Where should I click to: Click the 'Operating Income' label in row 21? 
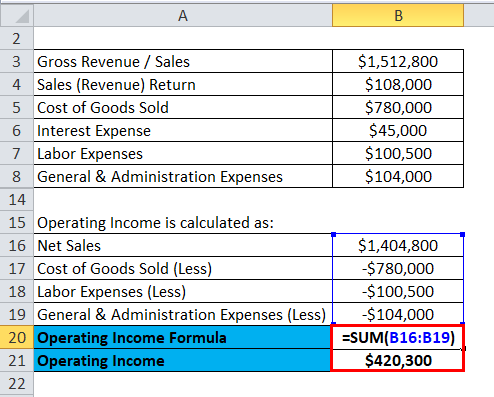[x=182, y=360]
